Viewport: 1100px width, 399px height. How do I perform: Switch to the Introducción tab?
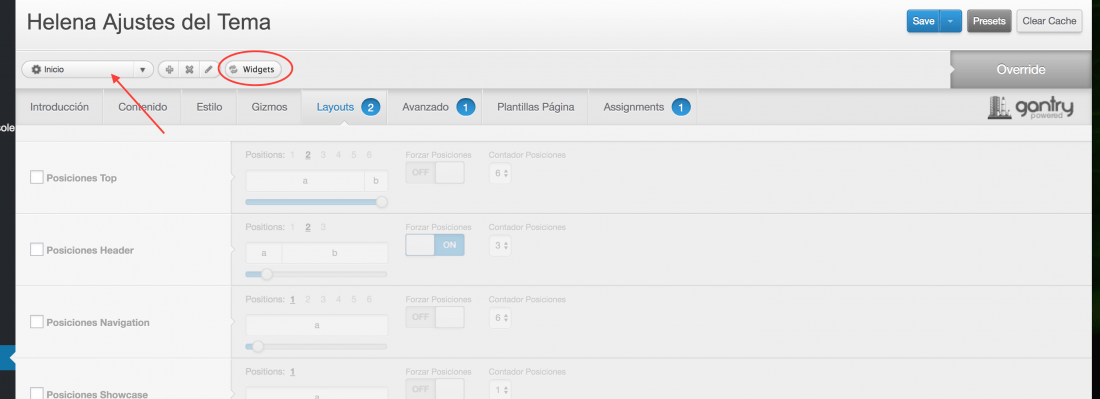(60, 107)
